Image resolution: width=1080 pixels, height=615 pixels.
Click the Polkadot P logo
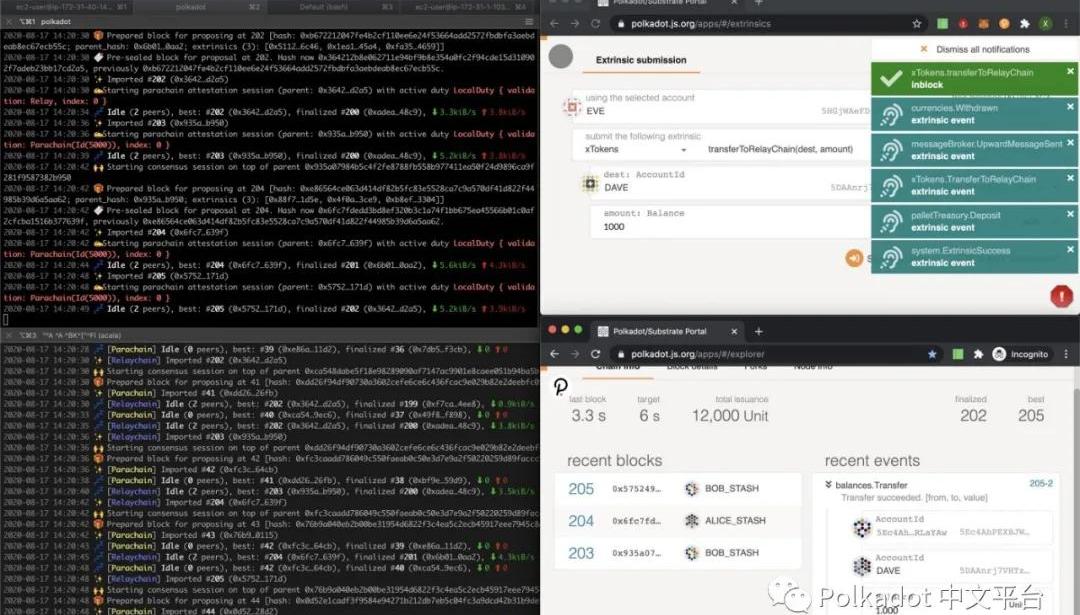point(561,386)
